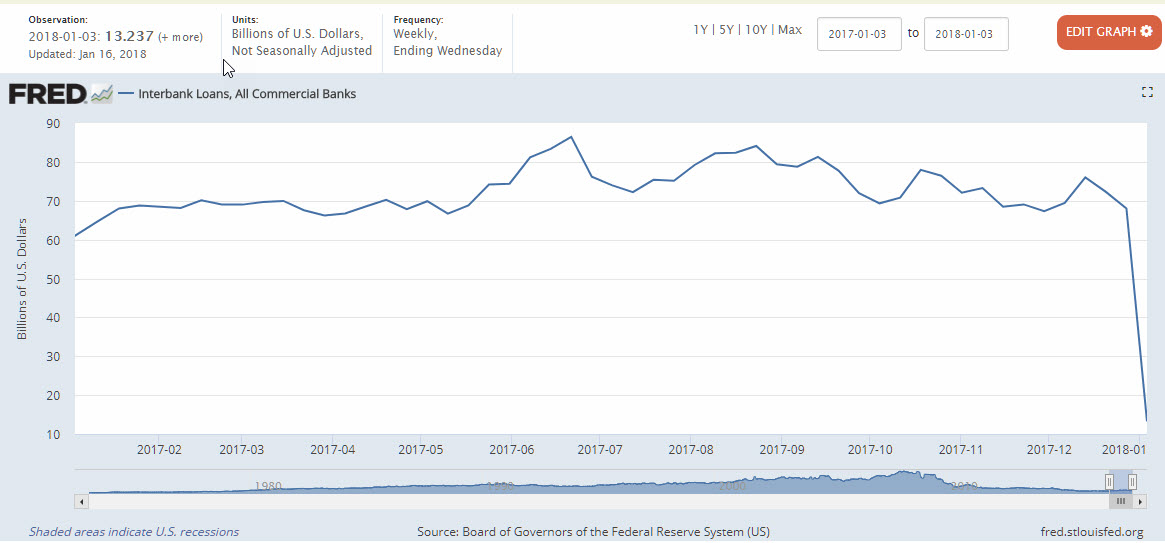Enter fullscreen chart view
Image resolution: width=1165 pixels, height=543 pixels.
click(1147, 92)
